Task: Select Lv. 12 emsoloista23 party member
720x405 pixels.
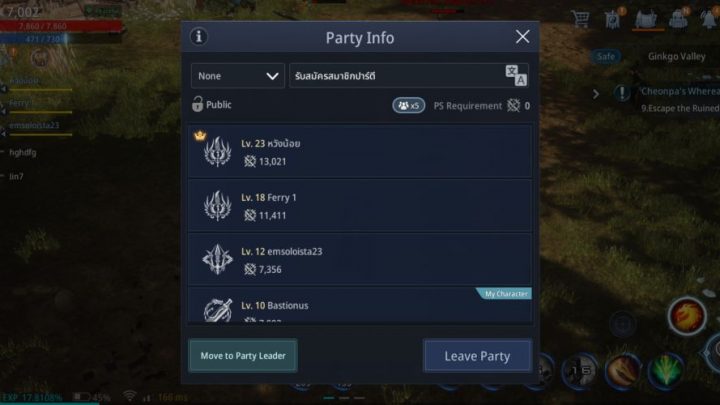Action: click(360, 259)
